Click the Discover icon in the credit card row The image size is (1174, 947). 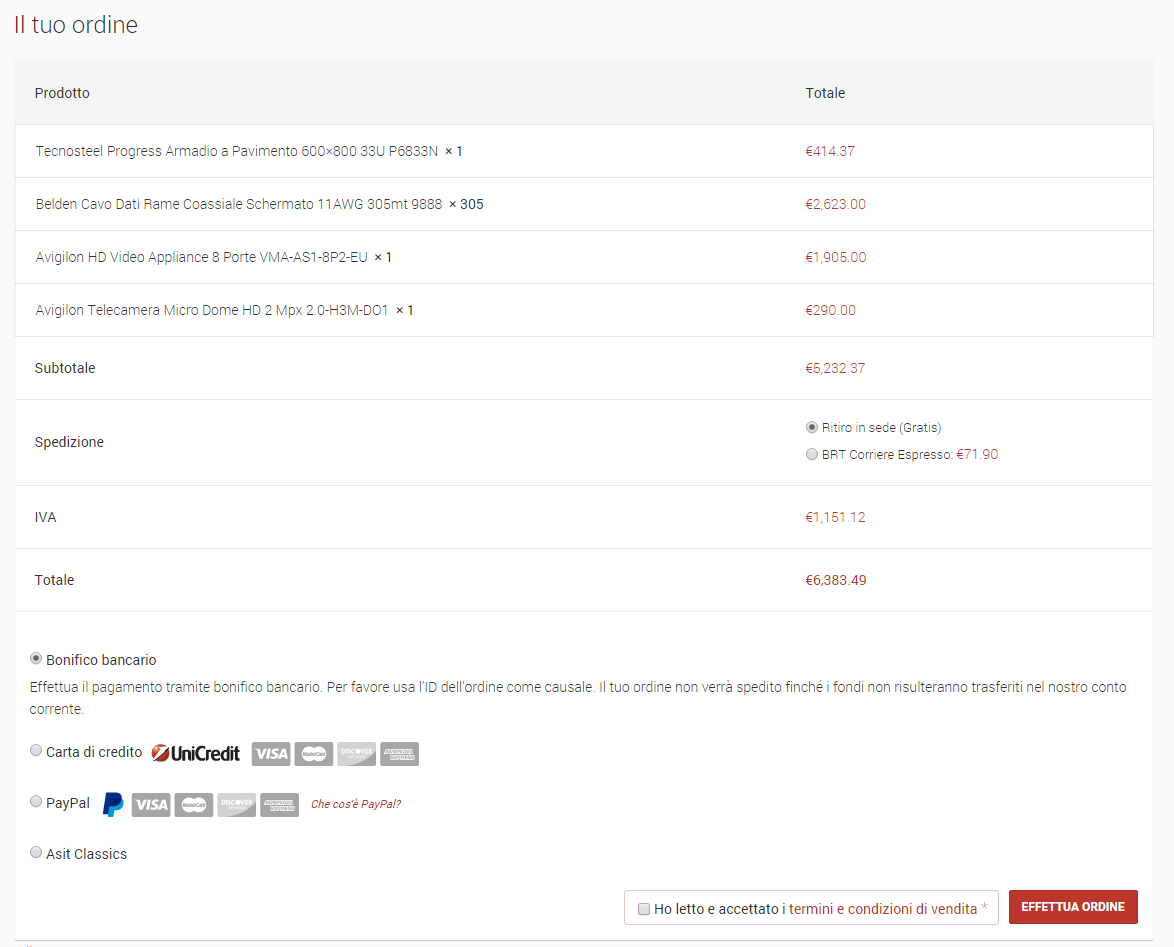356,754
